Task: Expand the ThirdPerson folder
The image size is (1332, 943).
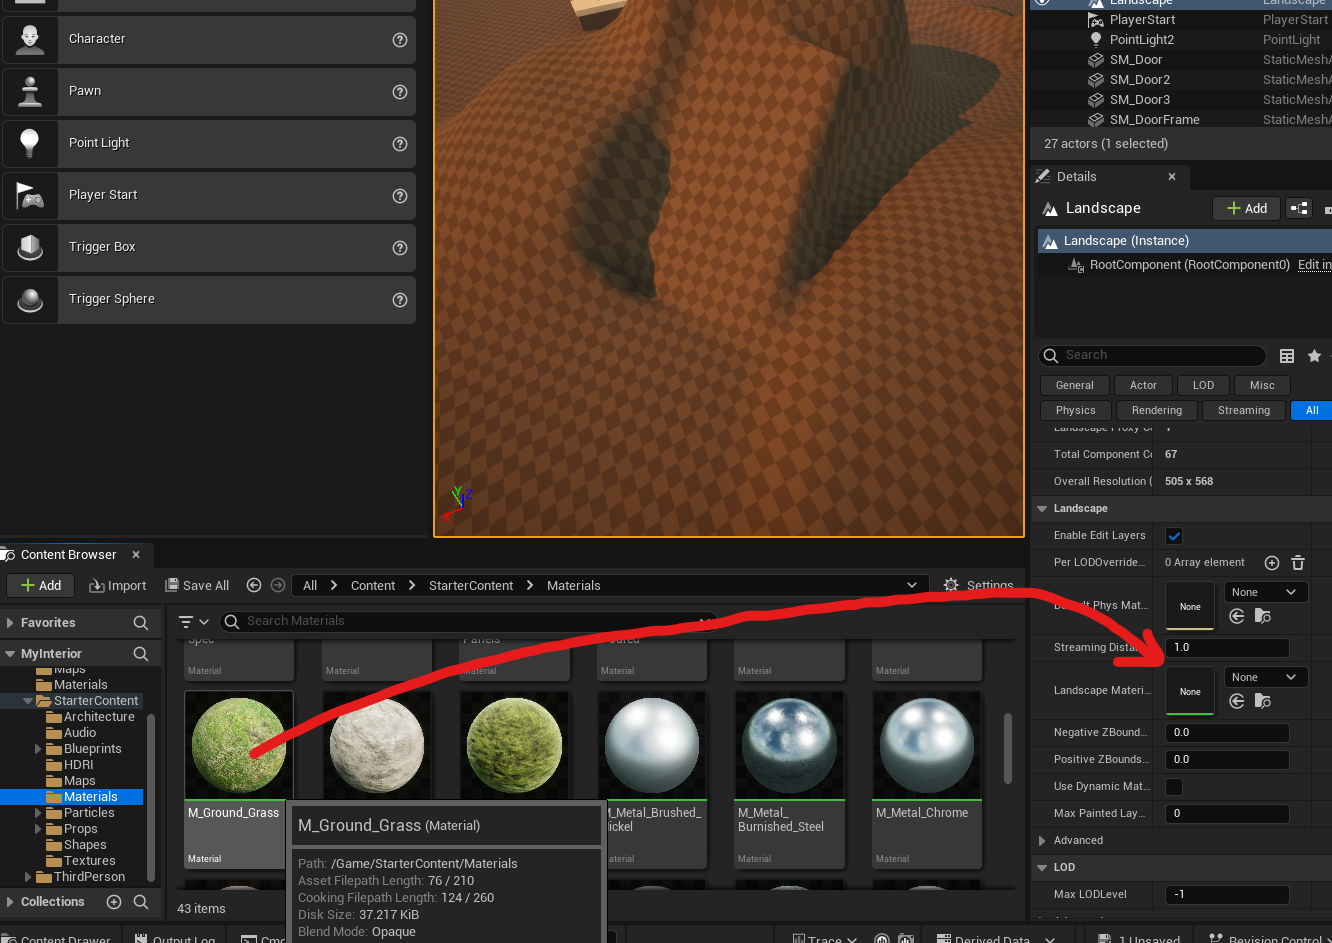Action: pyautogui.click(x=28, y=877)
